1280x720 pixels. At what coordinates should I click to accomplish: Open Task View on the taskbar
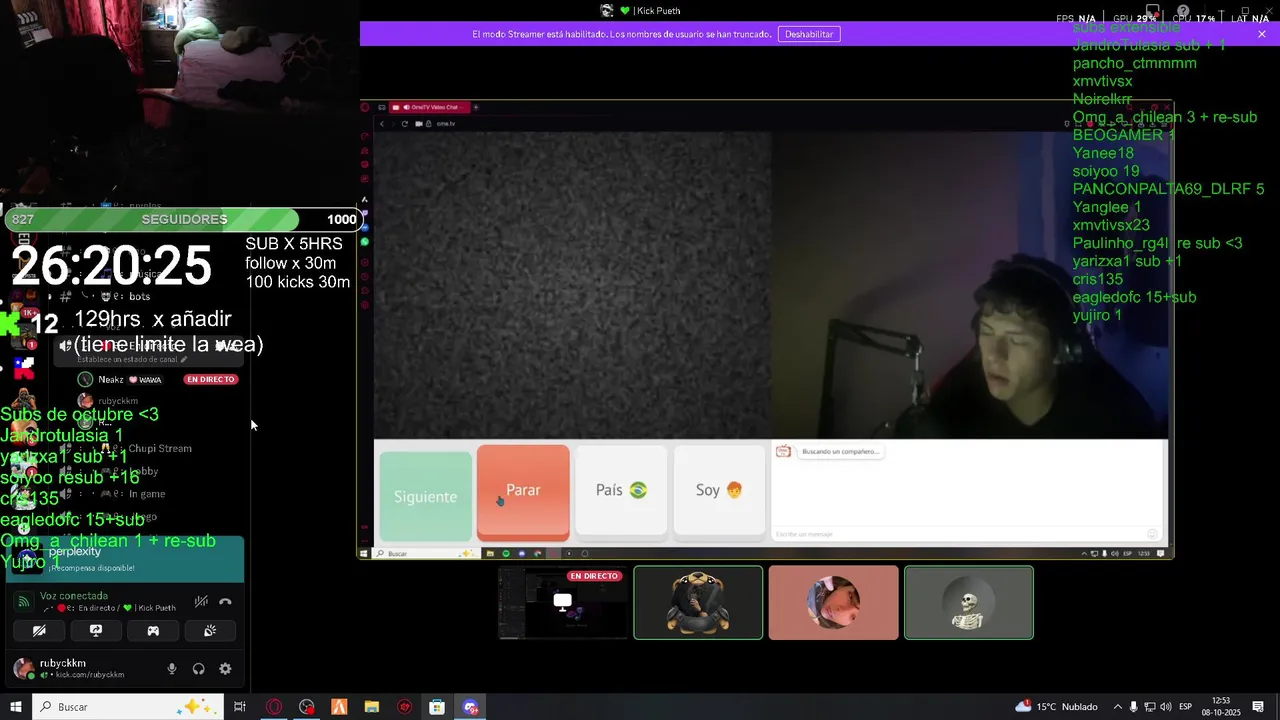[240, 707]
